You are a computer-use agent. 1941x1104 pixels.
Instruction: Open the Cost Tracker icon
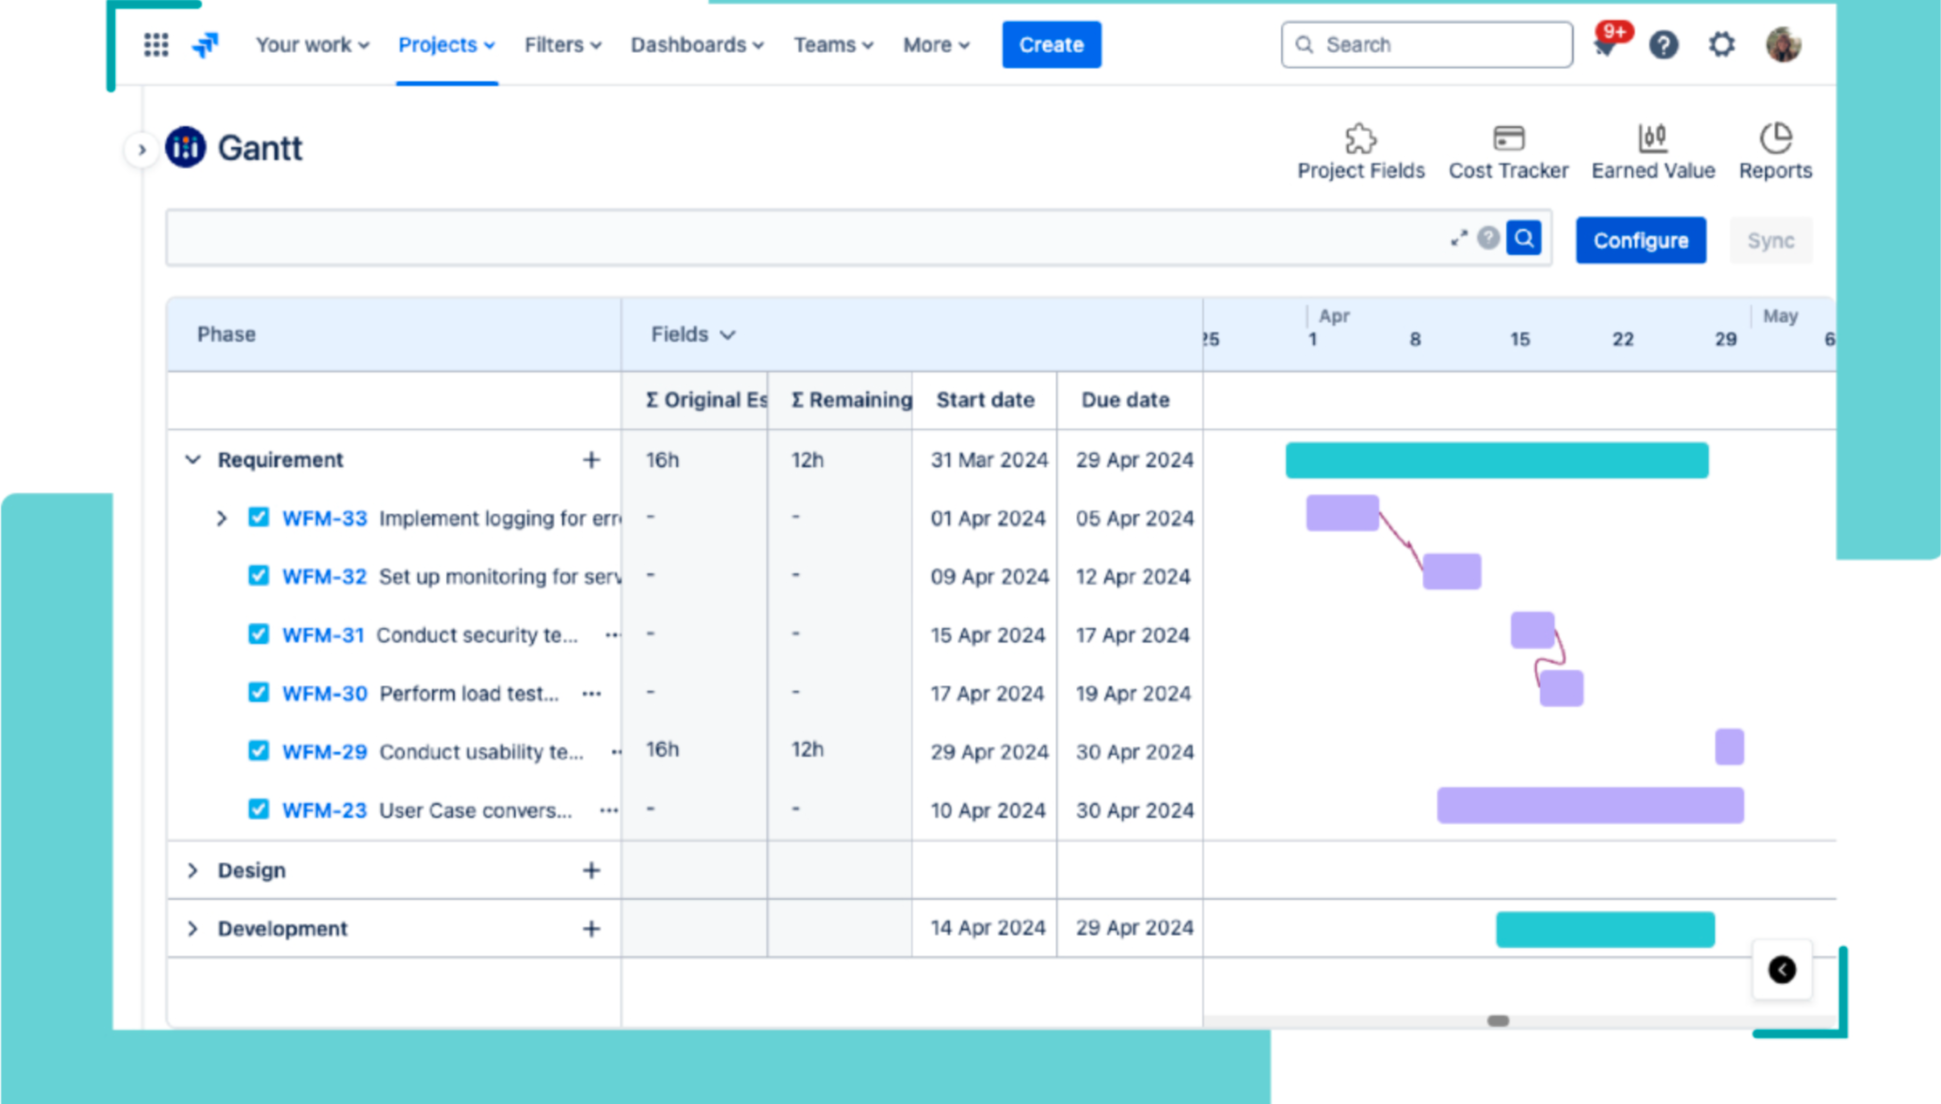click(1508, 138)
